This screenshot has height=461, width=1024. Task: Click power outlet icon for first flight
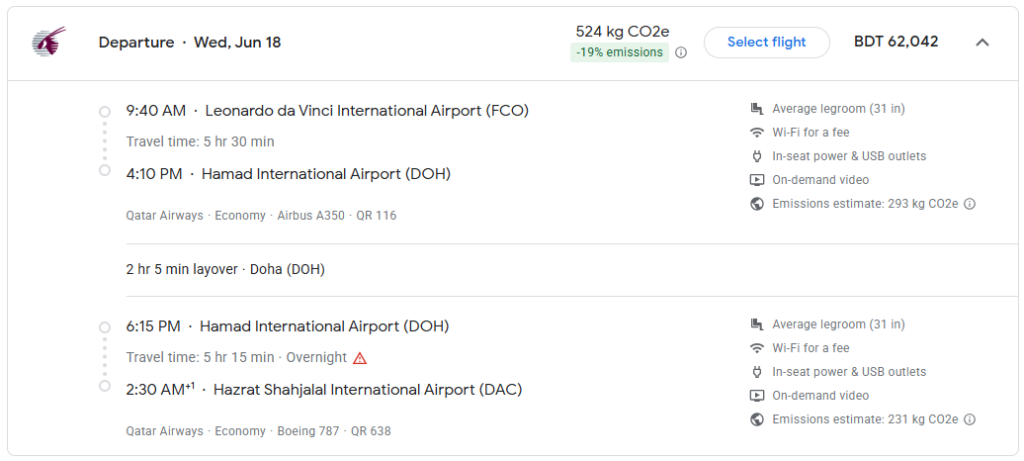click(757, 156)
